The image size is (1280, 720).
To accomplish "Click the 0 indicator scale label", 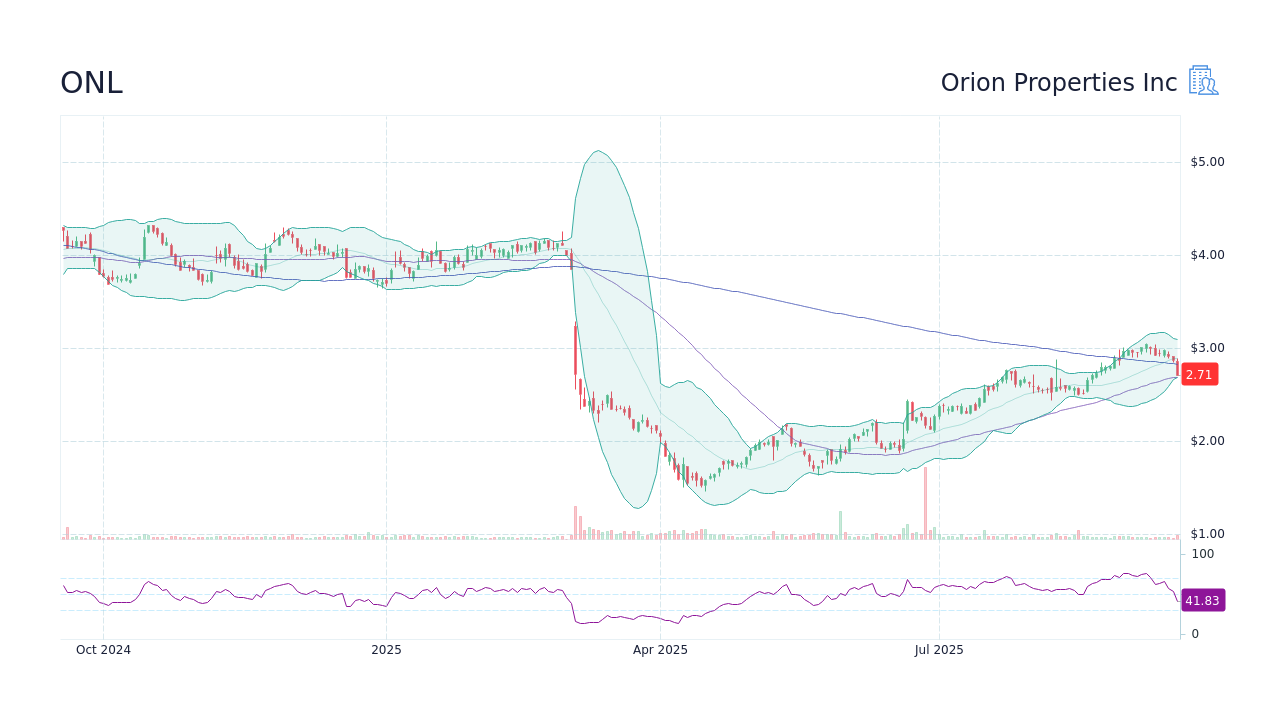I will pos(1193,633).
